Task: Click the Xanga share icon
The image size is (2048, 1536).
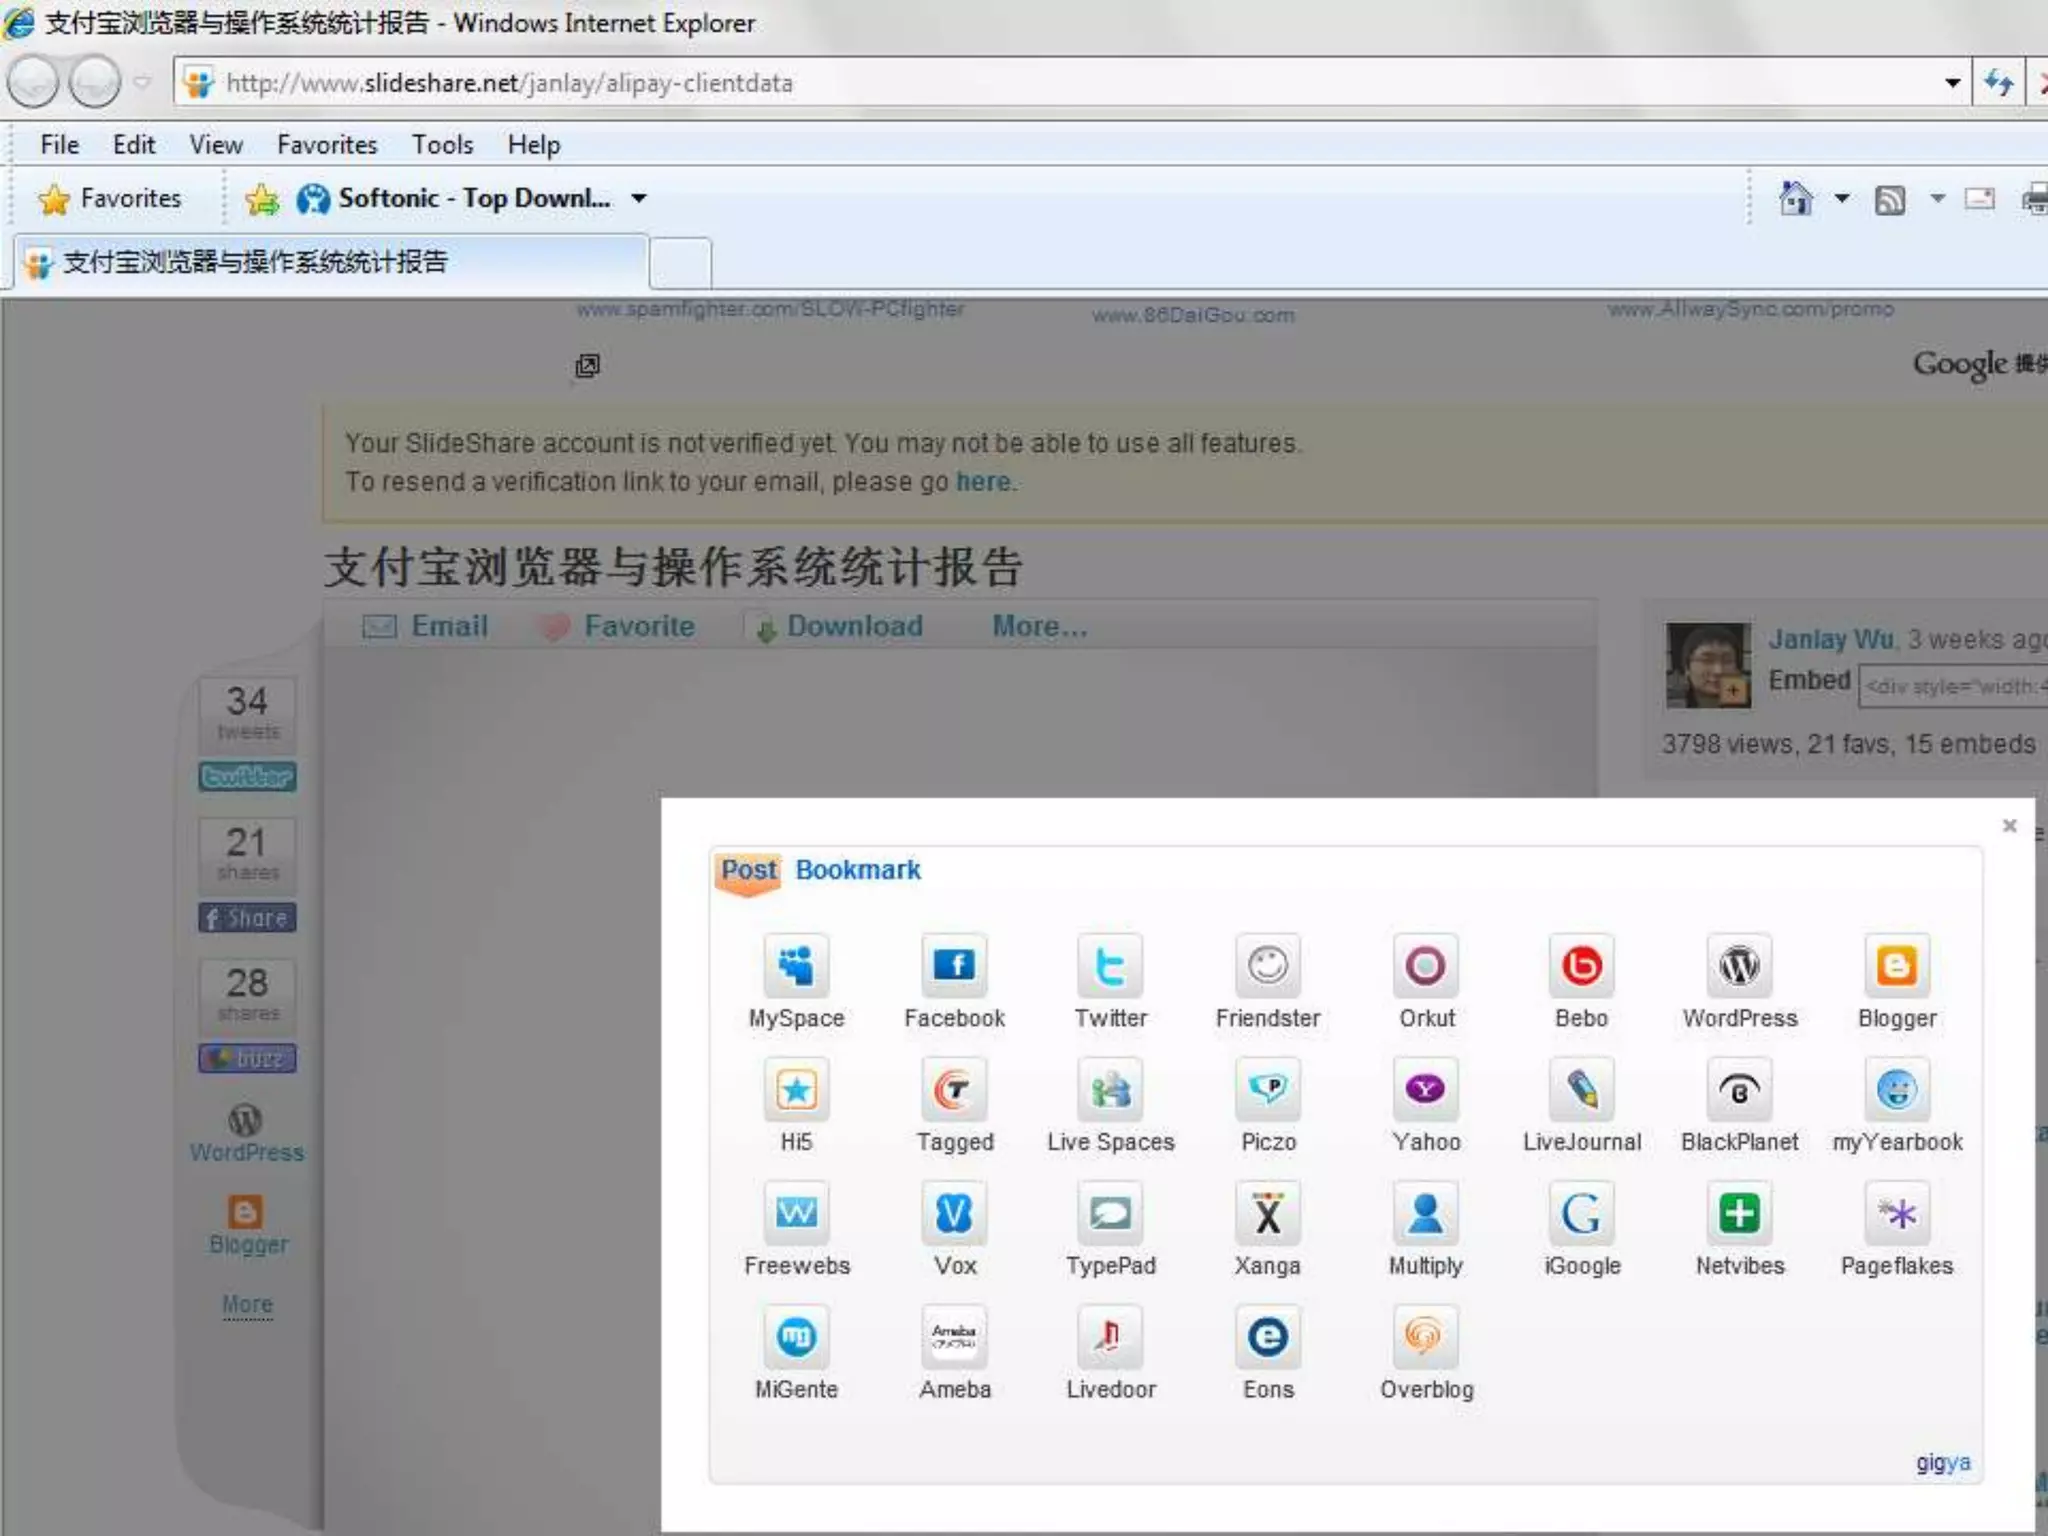Action: coord(1267,1214)
